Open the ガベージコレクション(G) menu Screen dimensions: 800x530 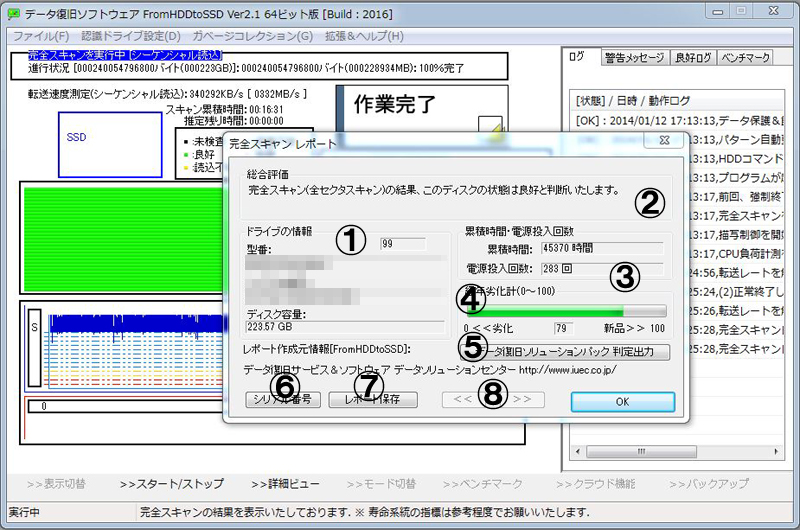pos(253,36)
